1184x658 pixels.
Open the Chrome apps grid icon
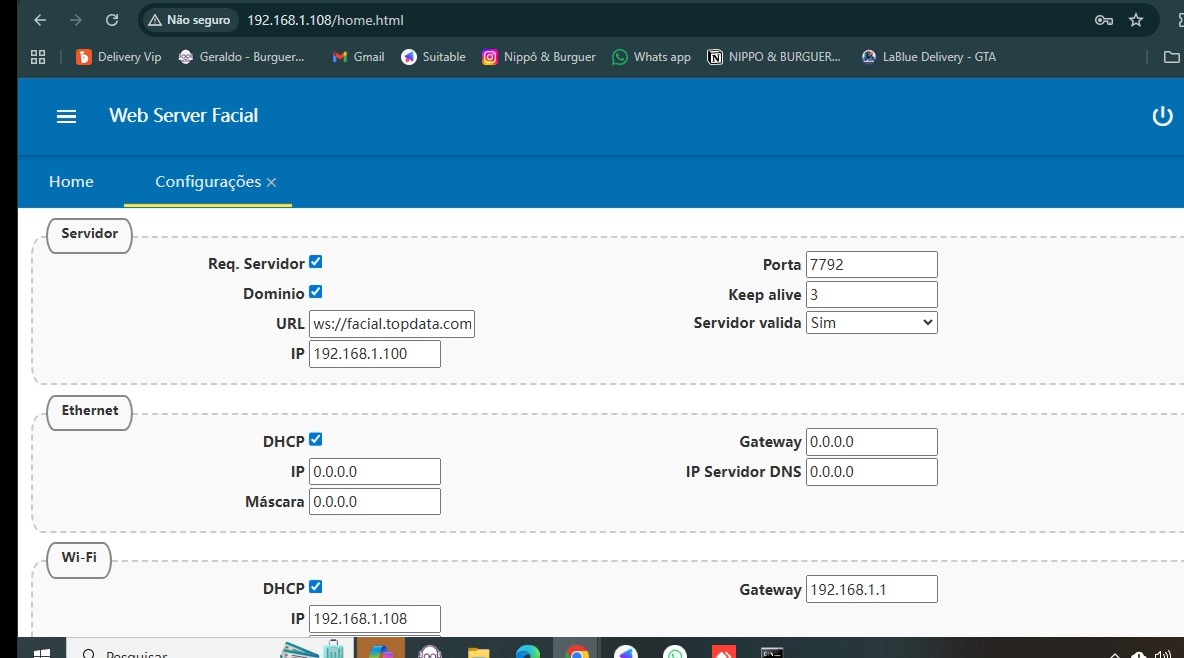pyautogui.click(x=38, y=57)
